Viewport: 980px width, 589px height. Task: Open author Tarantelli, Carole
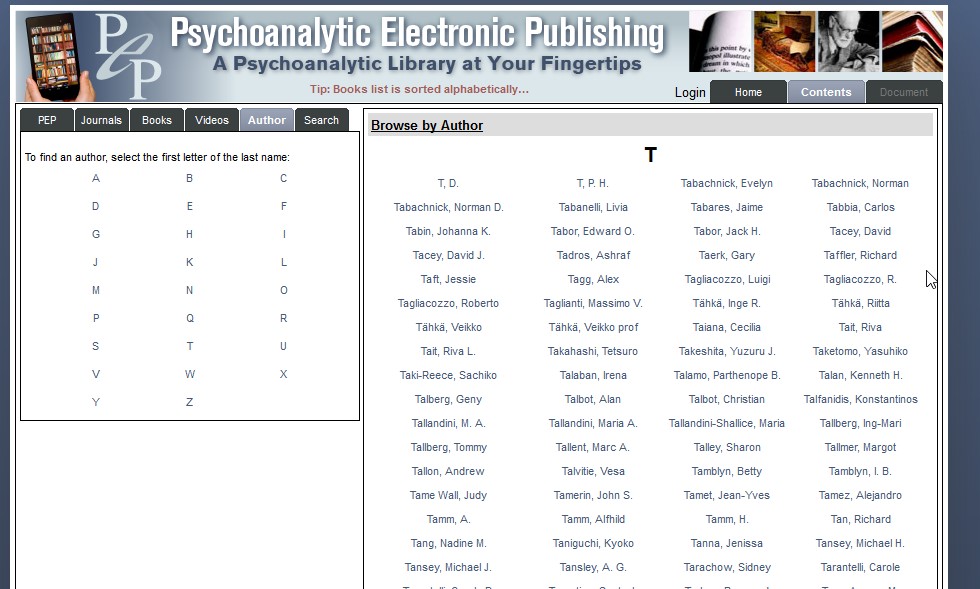tap(861, 567)
